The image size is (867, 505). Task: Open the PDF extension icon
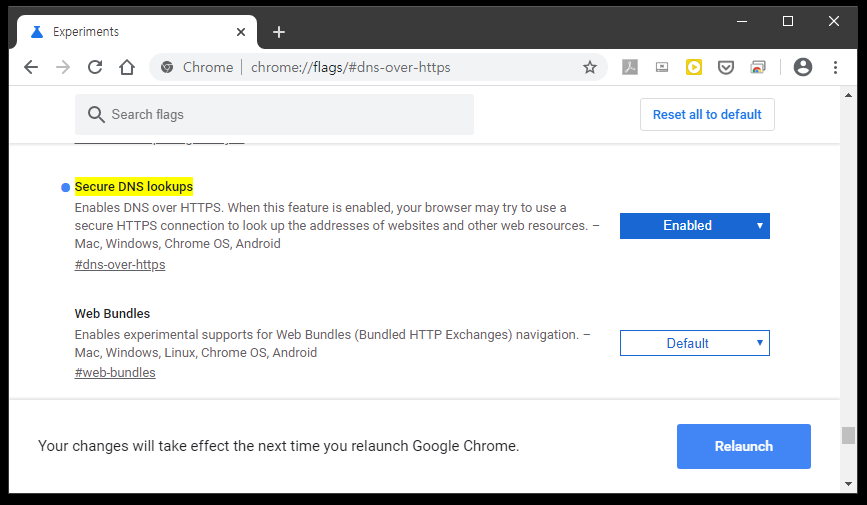(630, 67)
